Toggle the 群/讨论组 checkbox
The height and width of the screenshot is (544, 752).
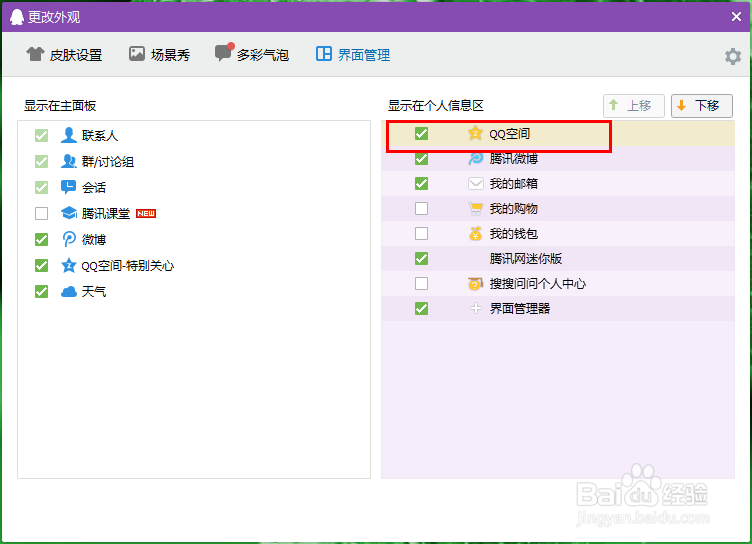[42, 162]
